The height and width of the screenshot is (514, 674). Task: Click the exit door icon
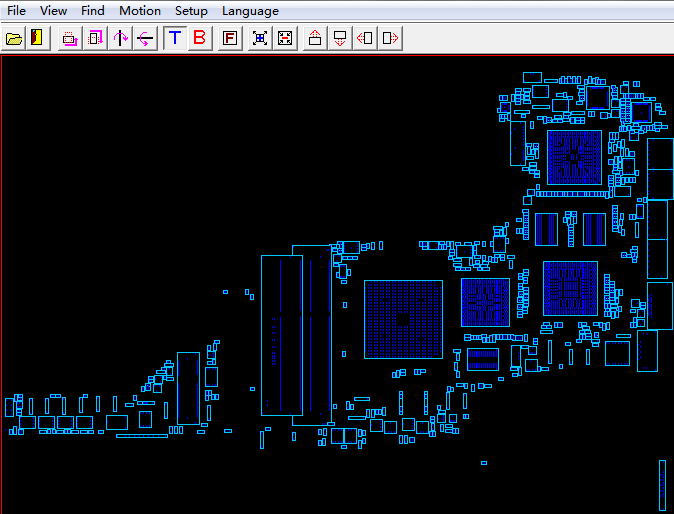point(37,38)
